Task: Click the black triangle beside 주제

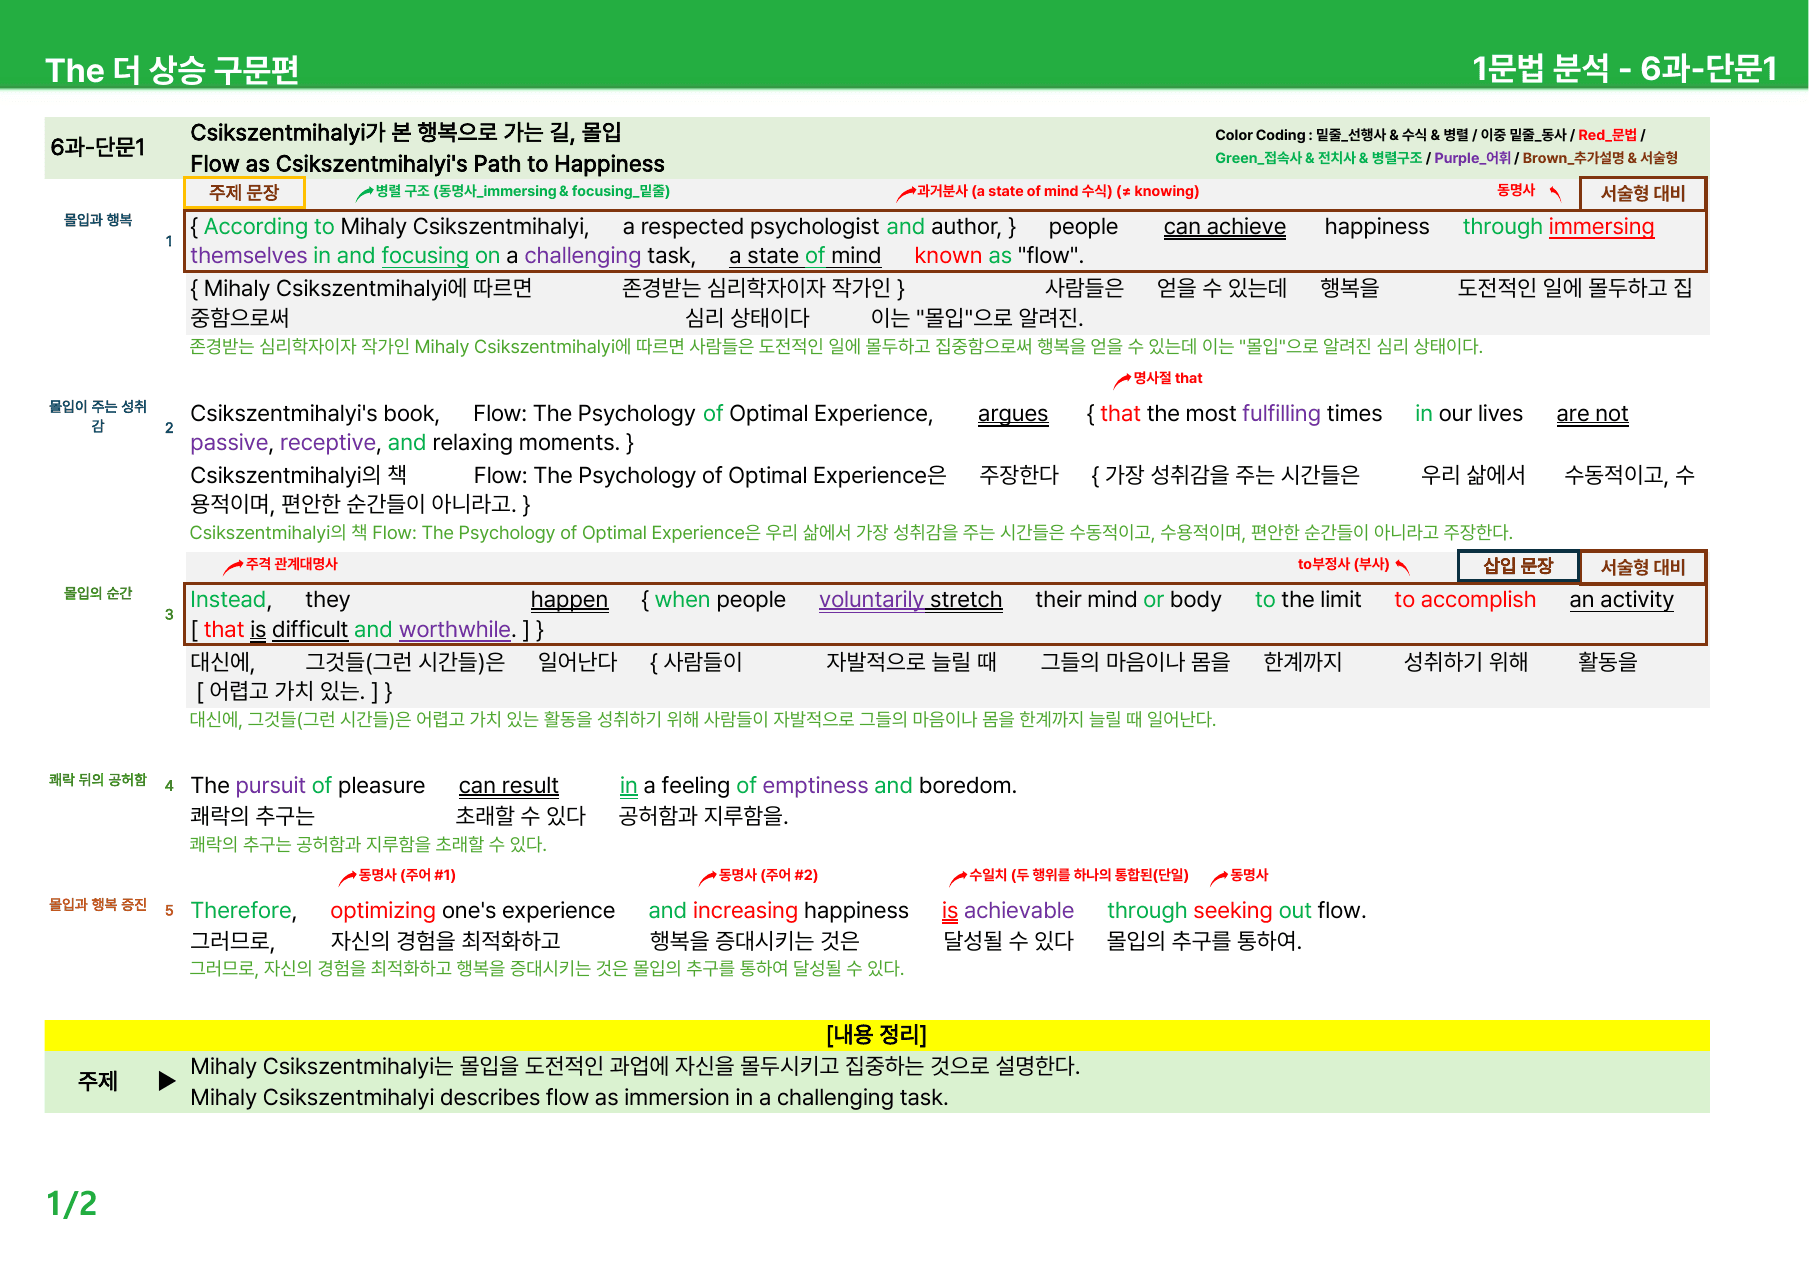Action: click(x=167, y=1081)
